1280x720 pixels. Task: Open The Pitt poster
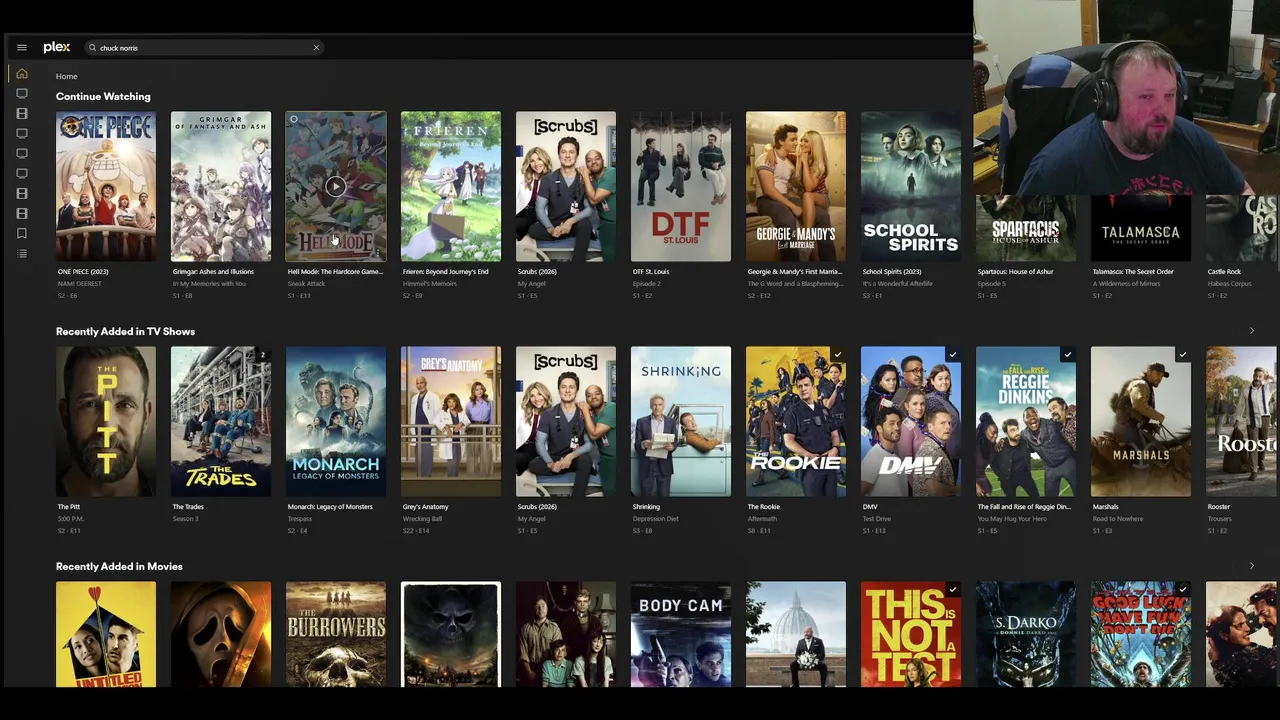[106, 421]
